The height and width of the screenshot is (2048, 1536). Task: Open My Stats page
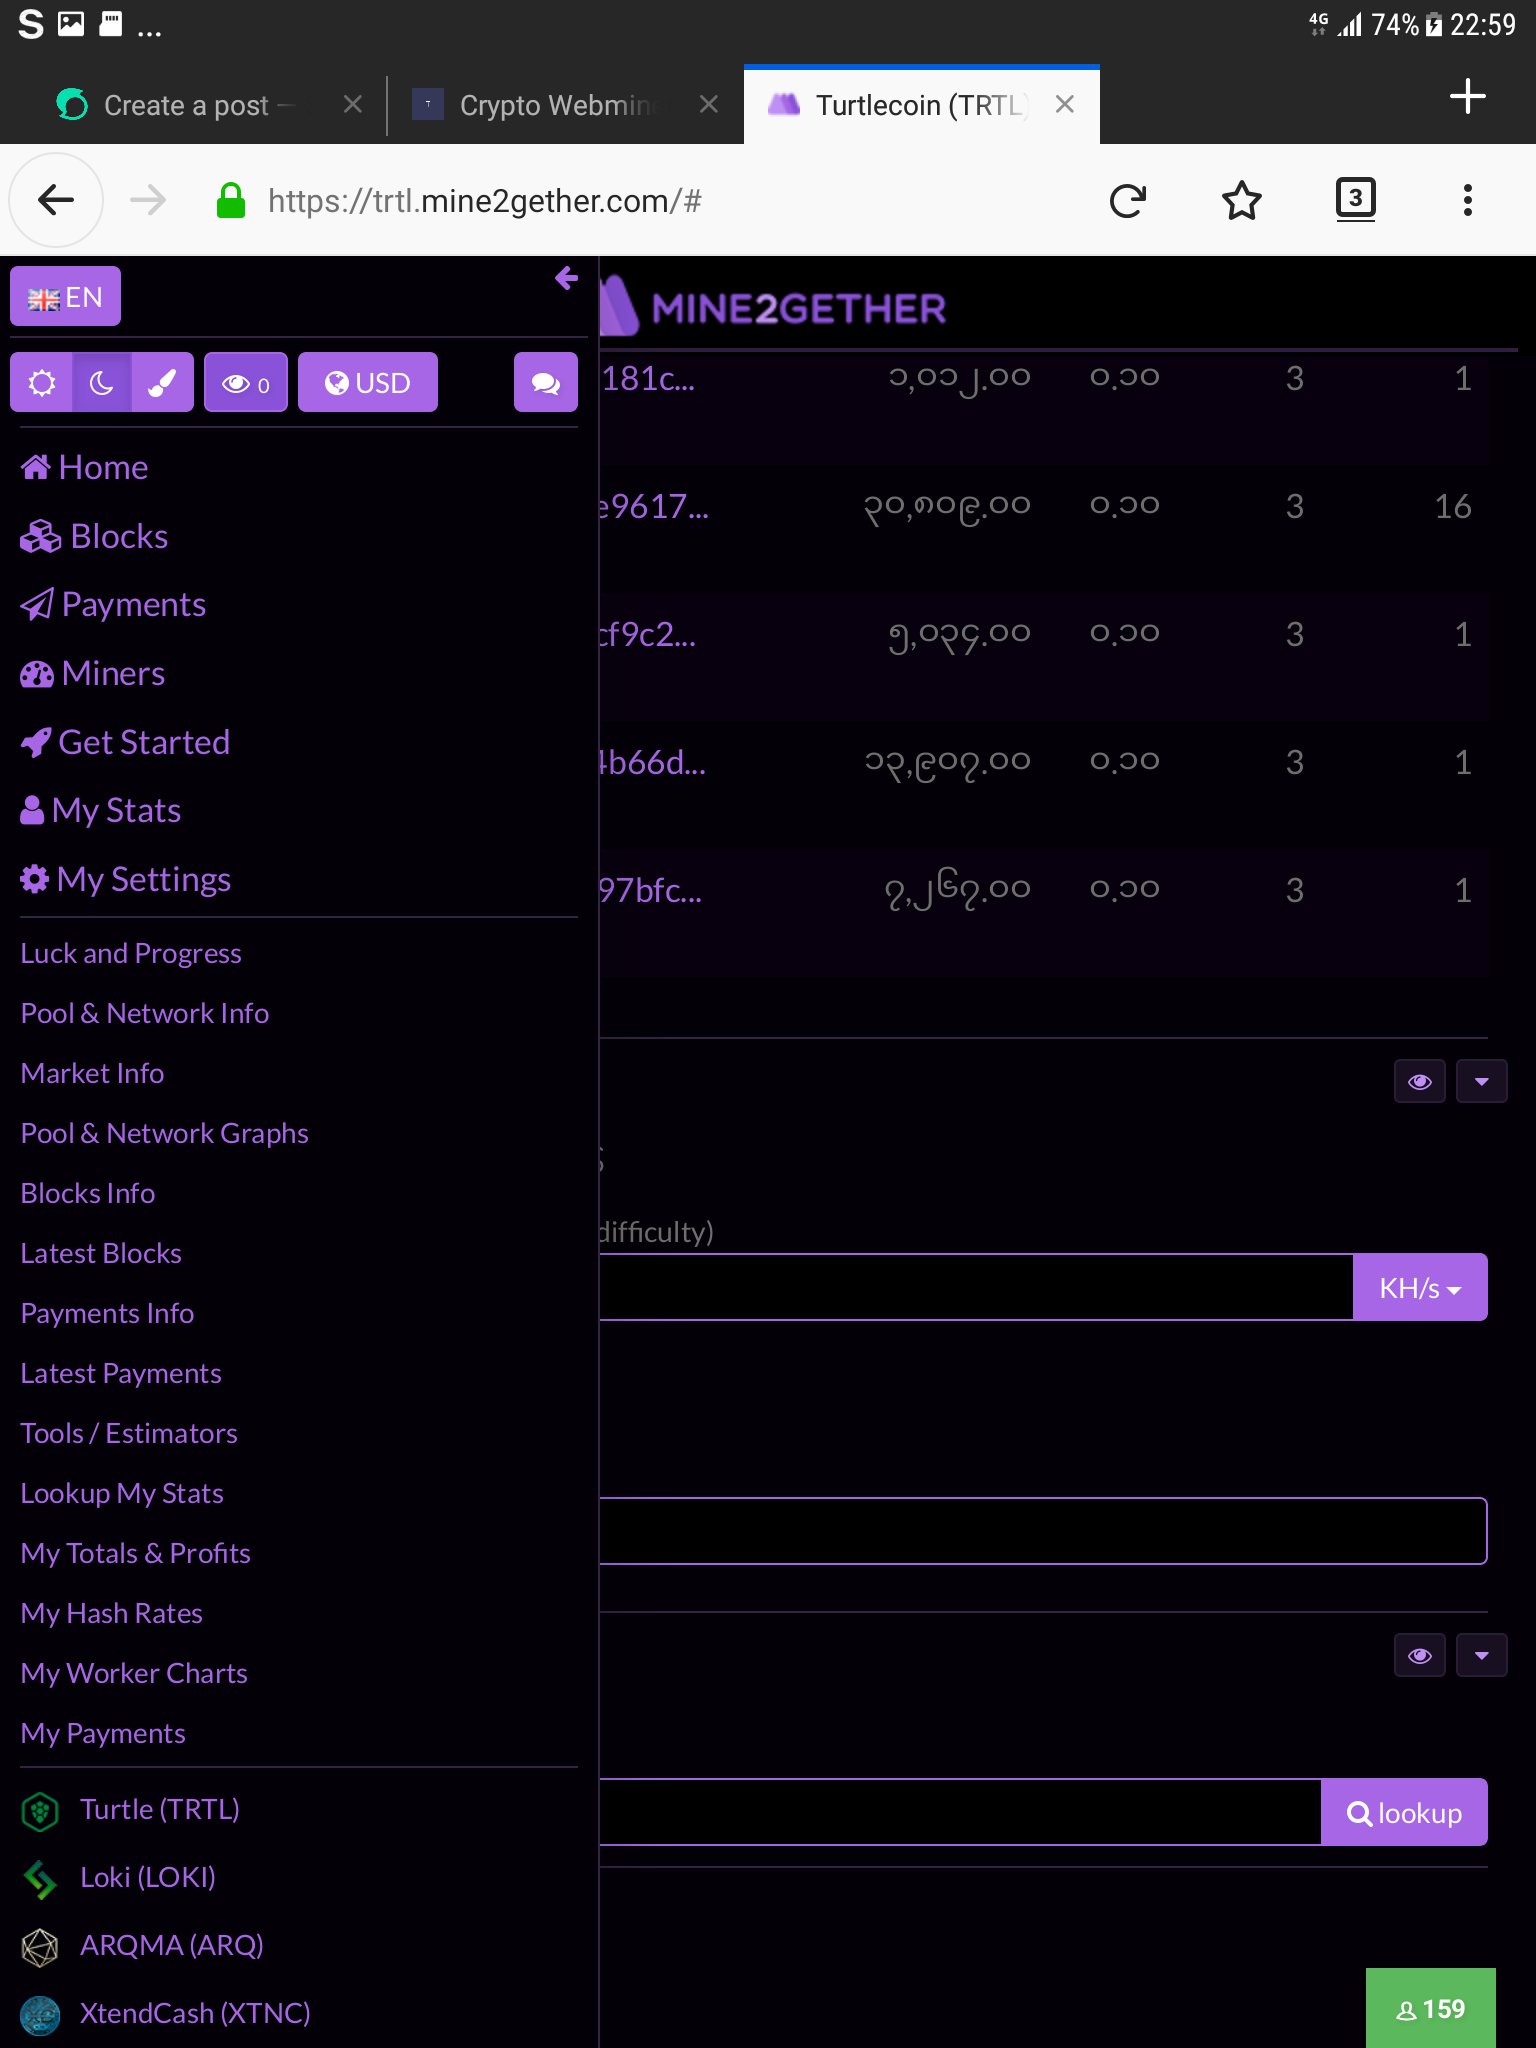101,810
